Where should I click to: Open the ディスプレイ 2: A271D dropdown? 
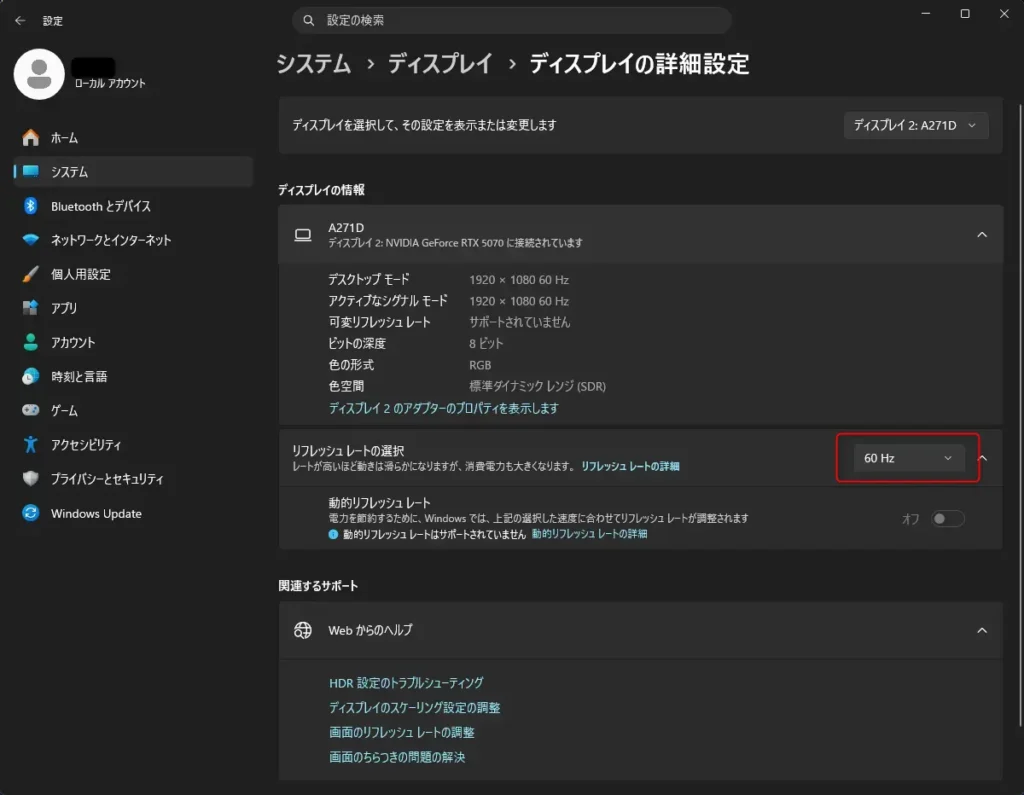916,125
